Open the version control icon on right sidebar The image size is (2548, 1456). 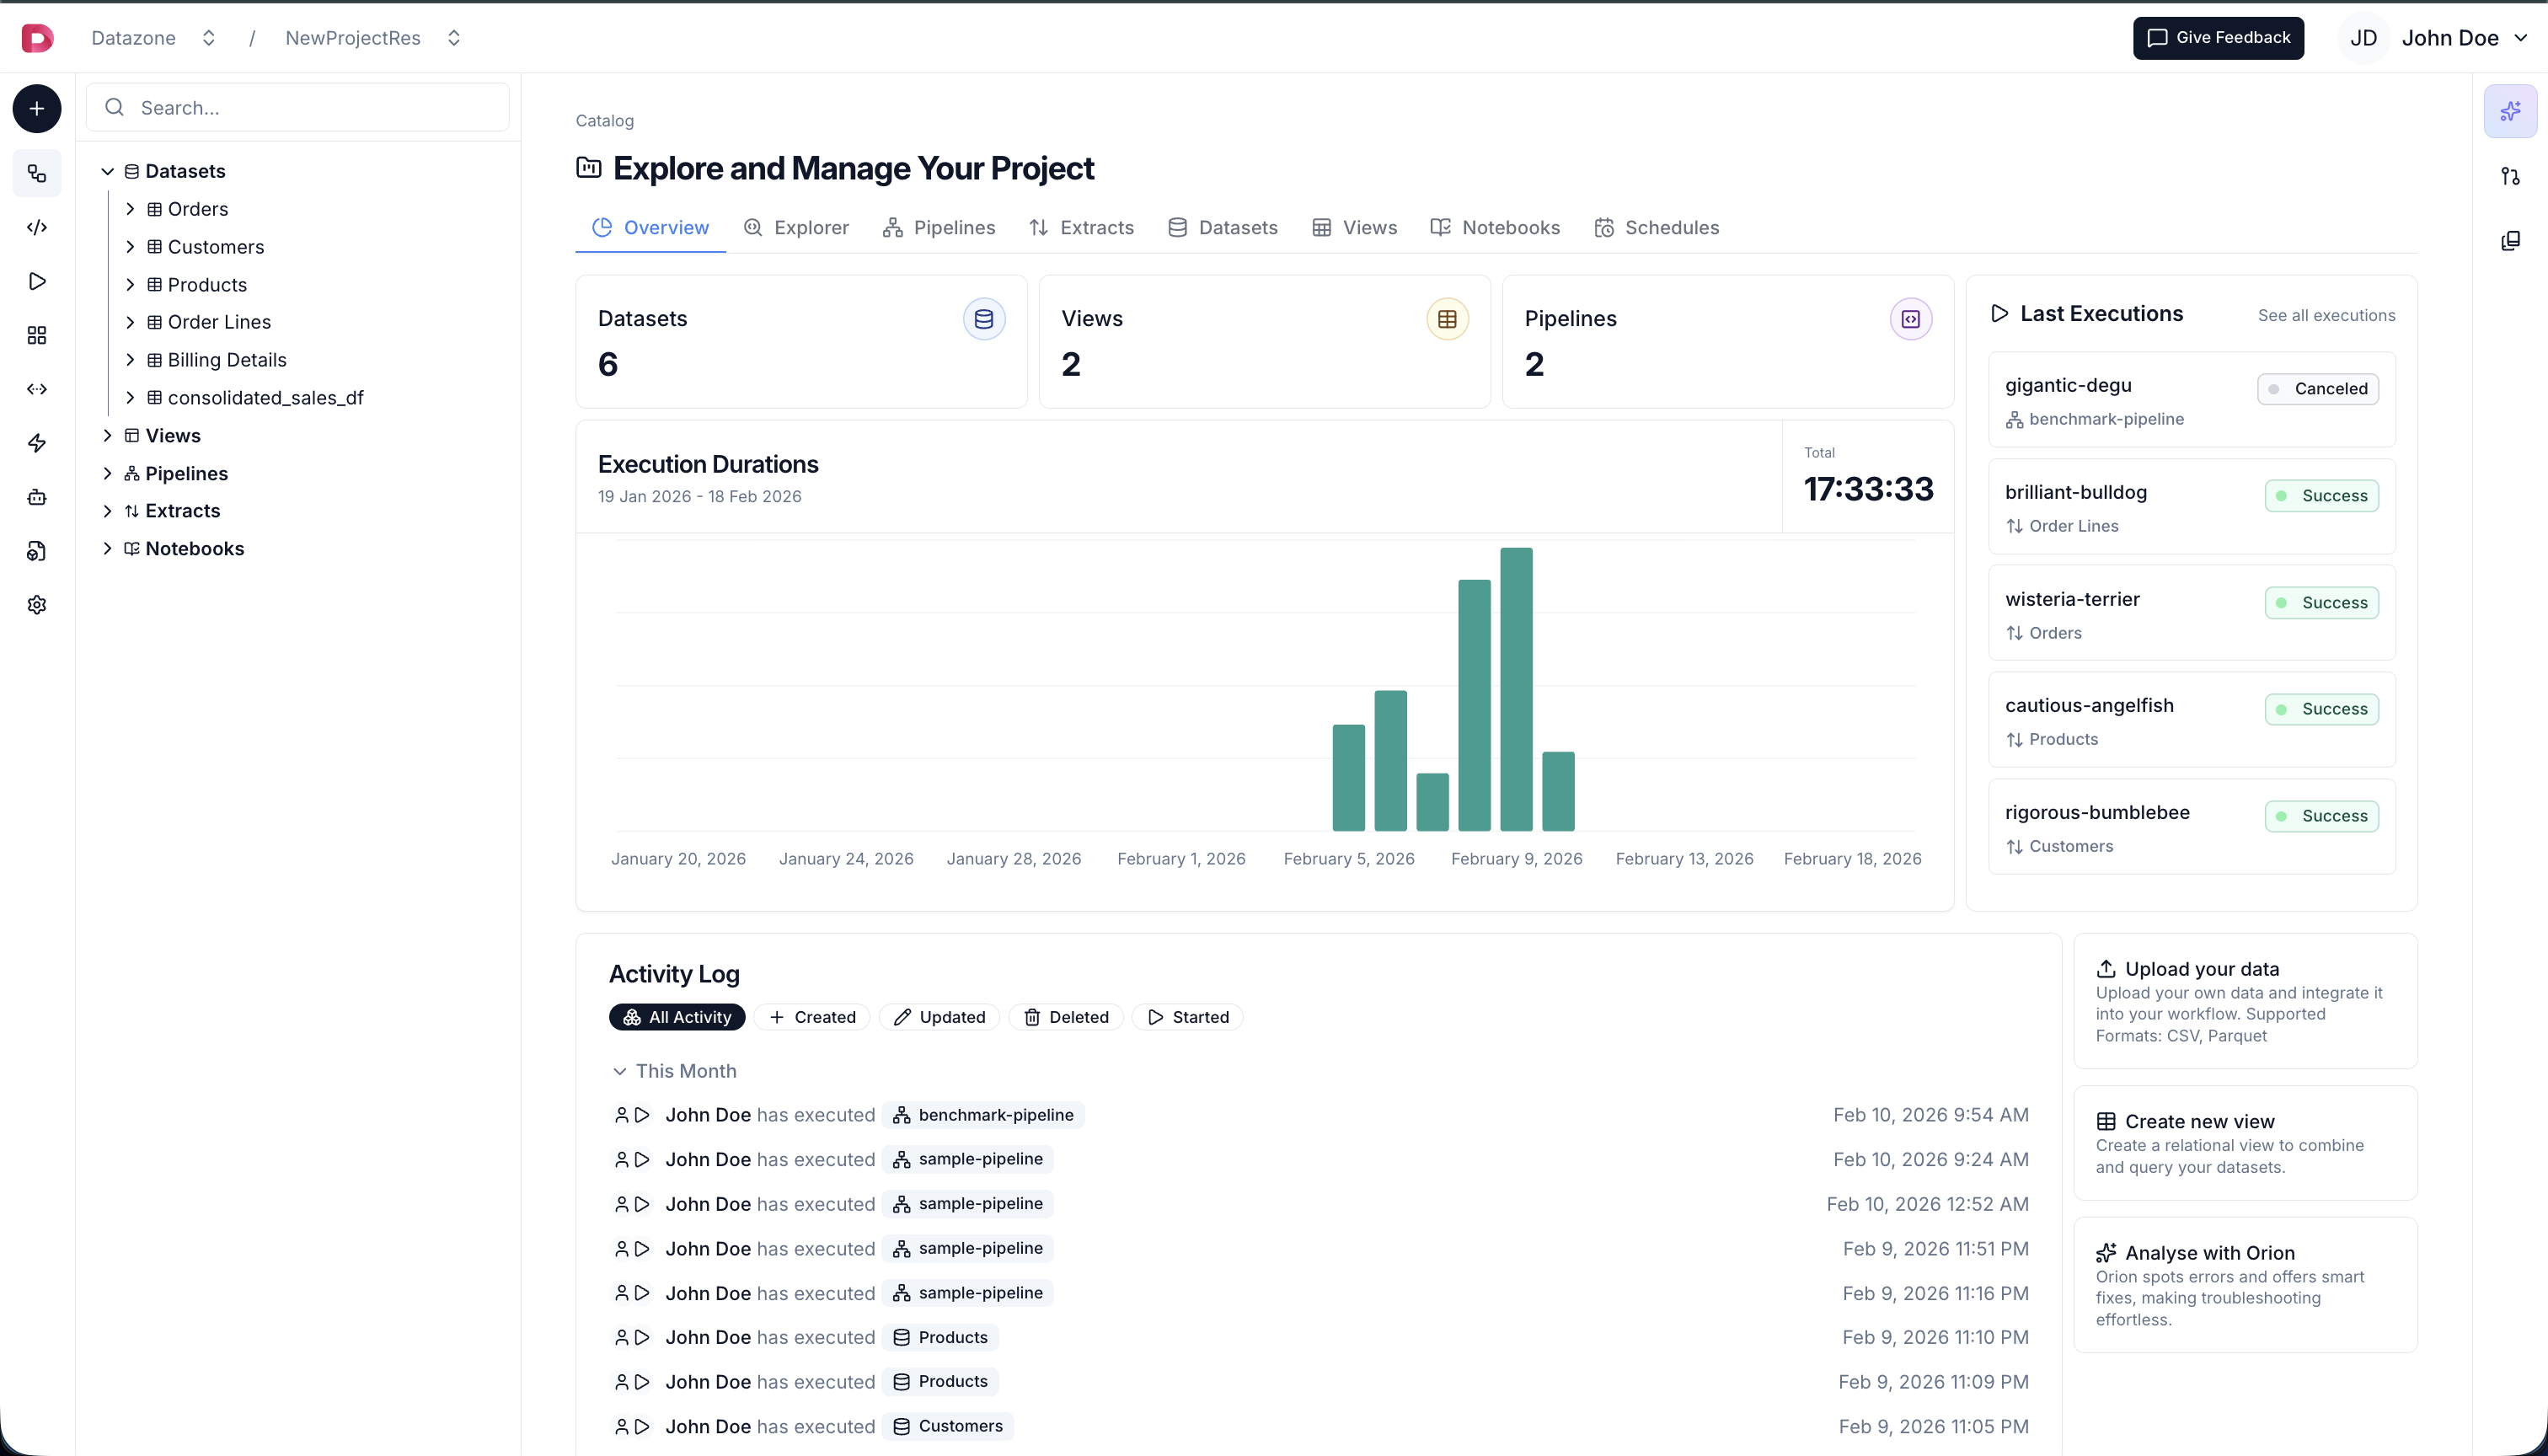[x=2511, y=176]
